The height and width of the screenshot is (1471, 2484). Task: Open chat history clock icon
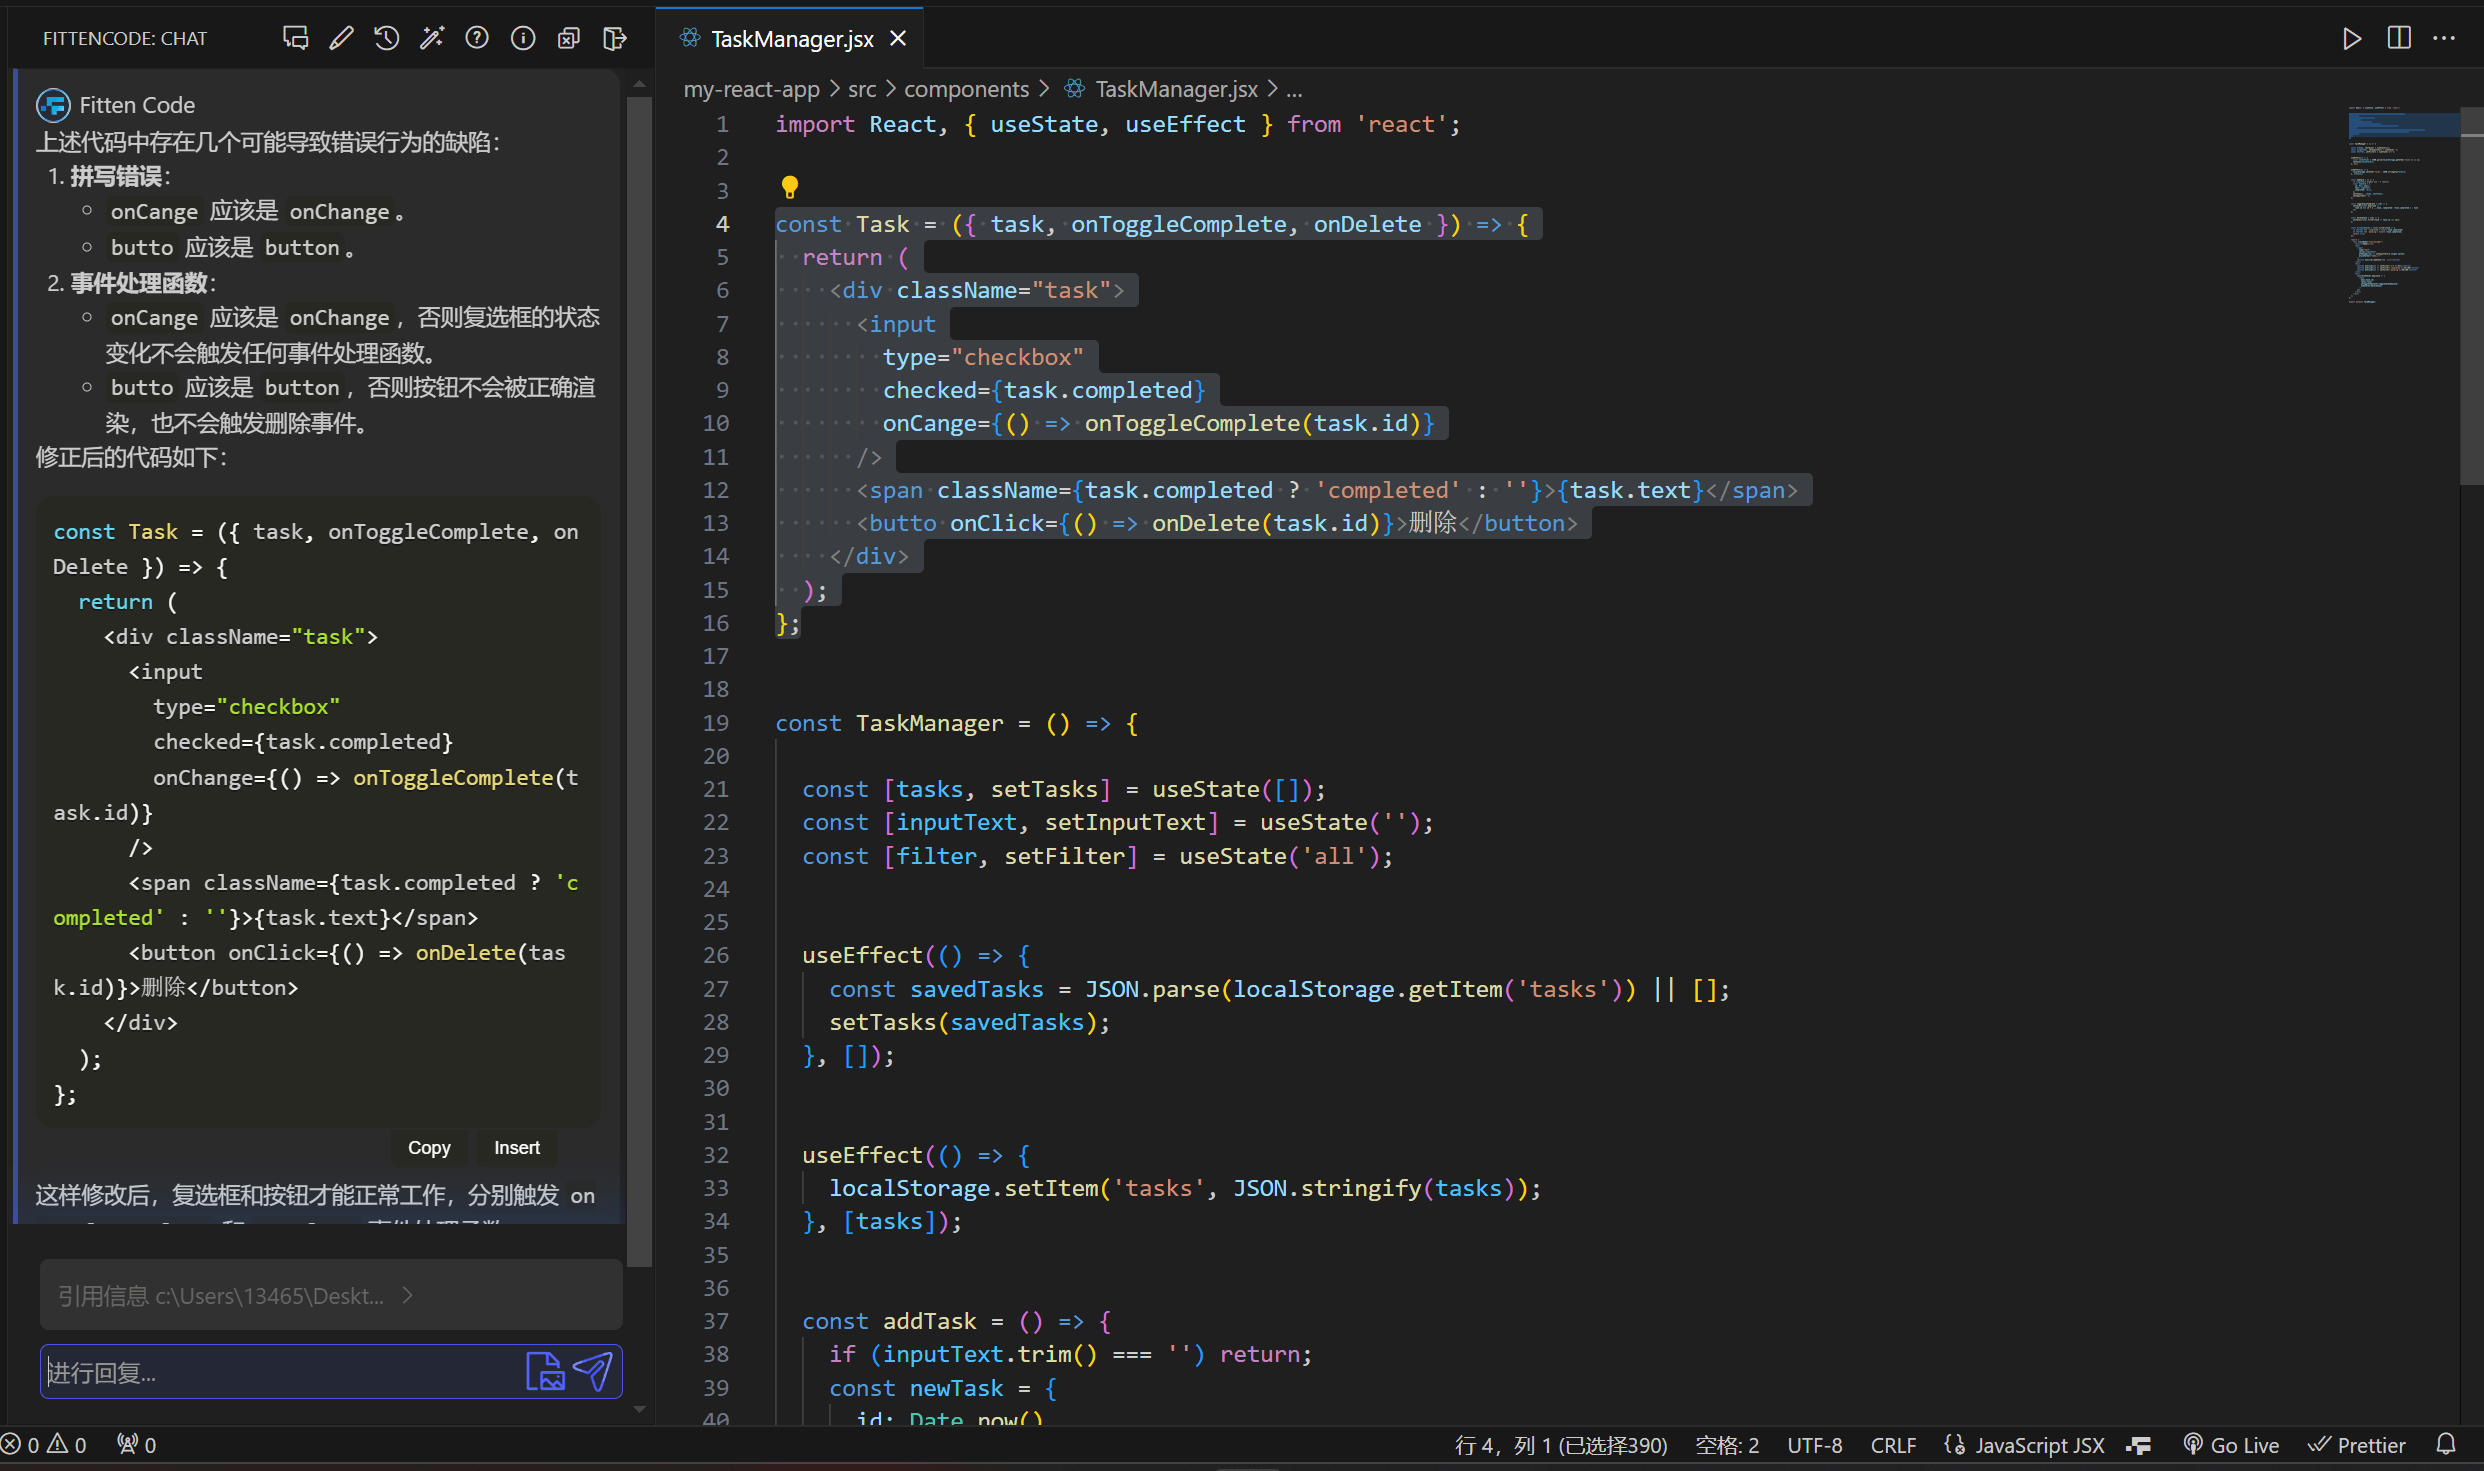tap(387, 38)
